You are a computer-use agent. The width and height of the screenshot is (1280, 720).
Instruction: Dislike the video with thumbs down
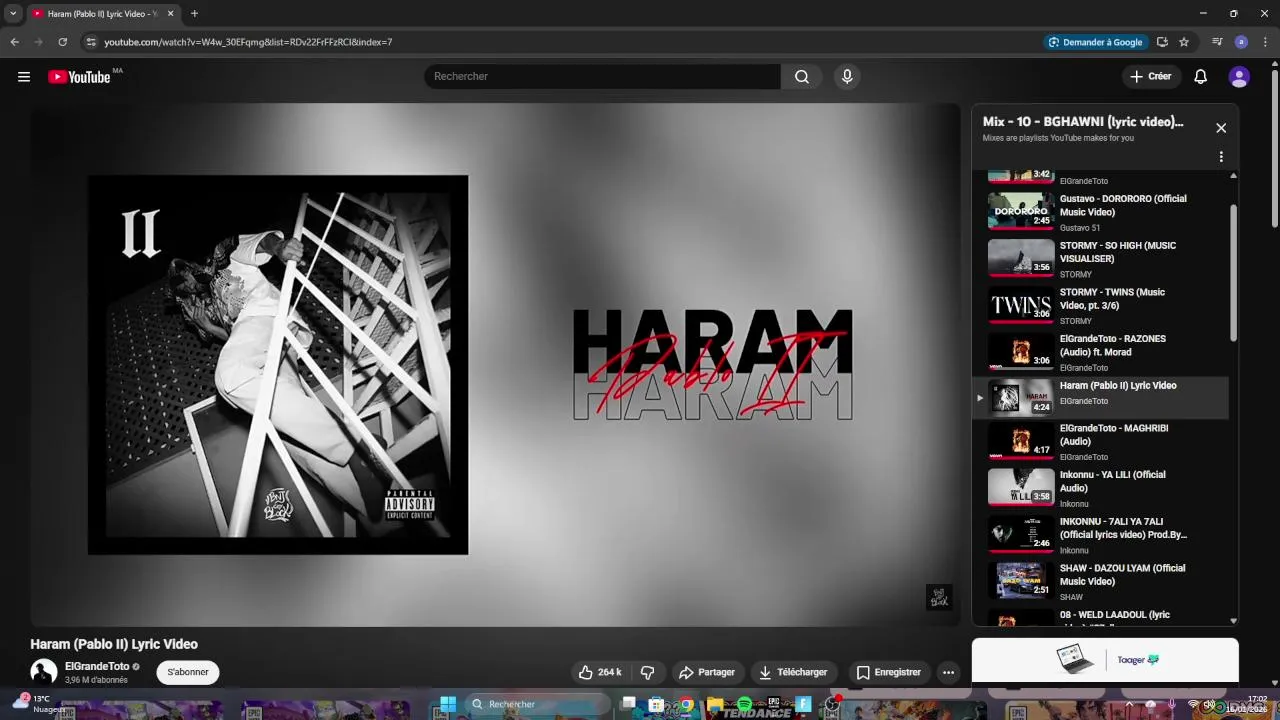tap(647, 672)
